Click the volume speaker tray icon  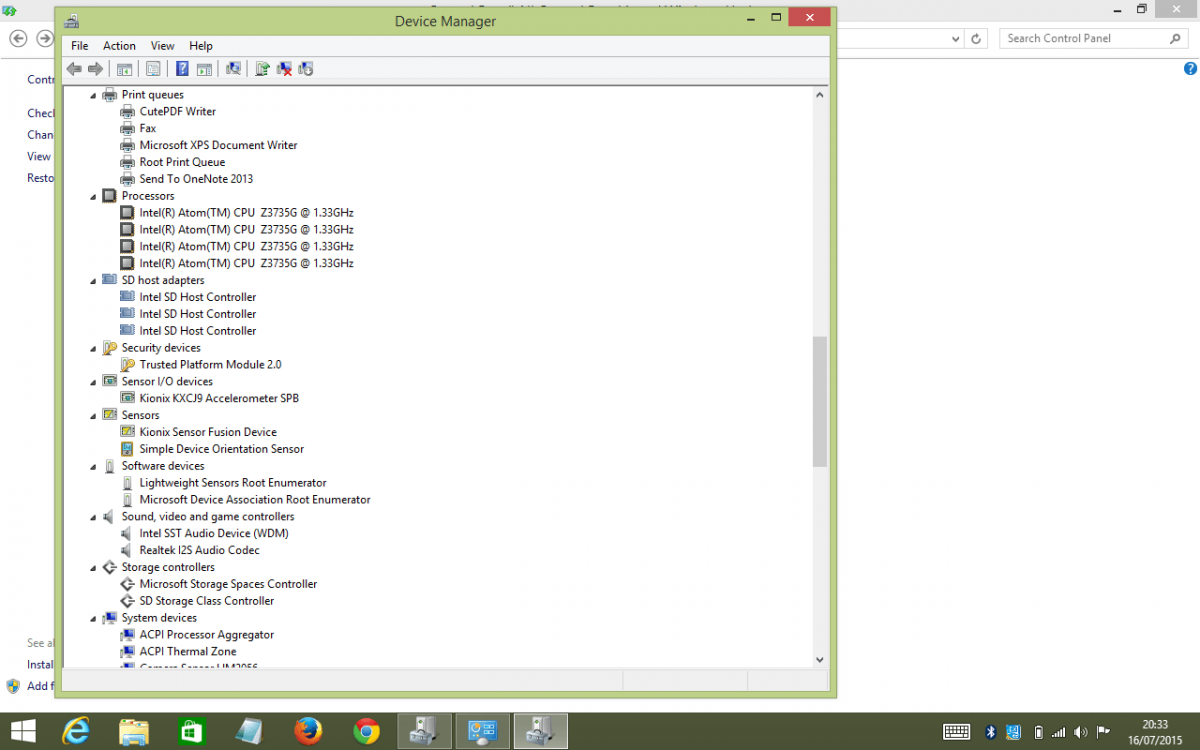pyautogui.click(x=1082, y=731)
